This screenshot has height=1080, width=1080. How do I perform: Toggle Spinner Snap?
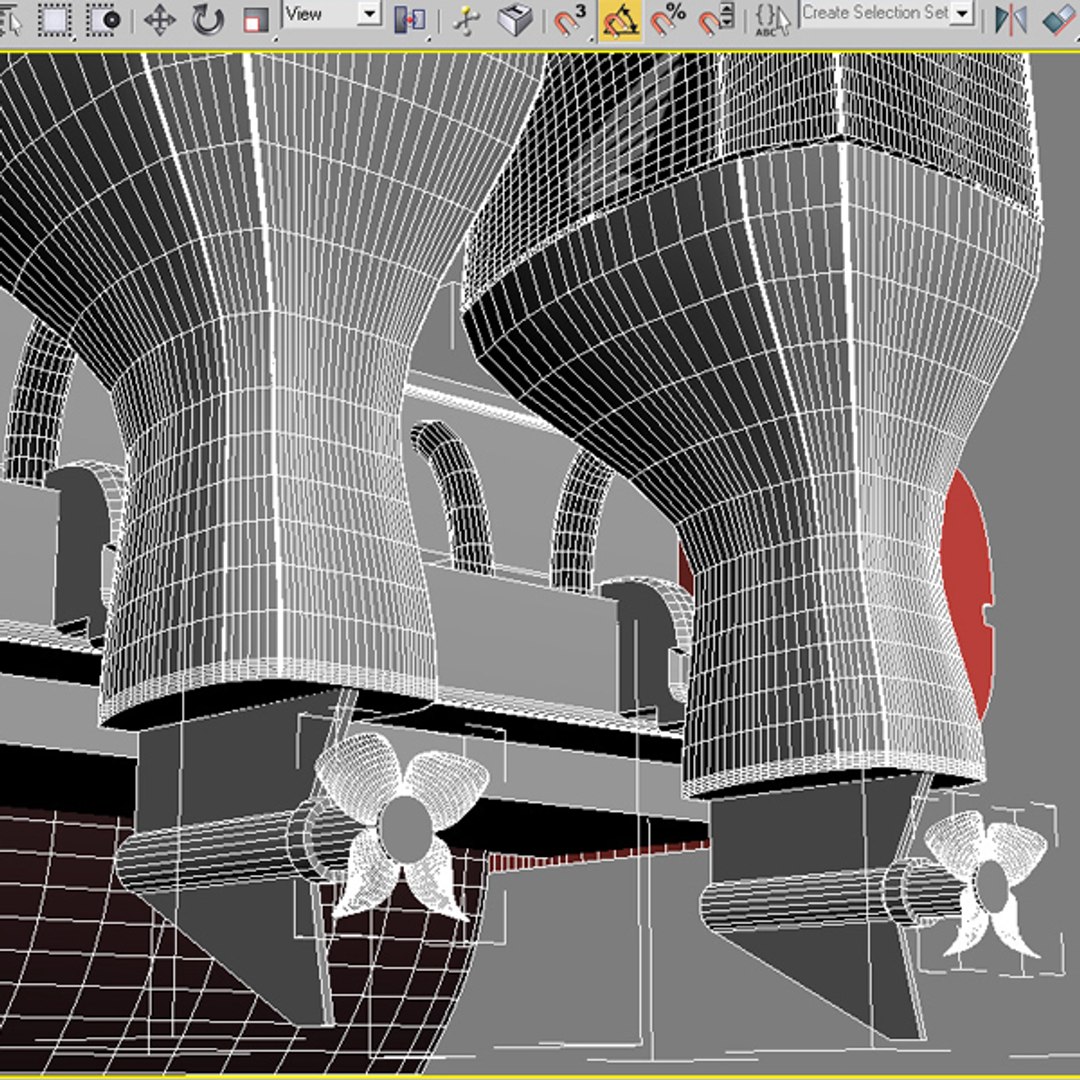[x=716, y=19]
